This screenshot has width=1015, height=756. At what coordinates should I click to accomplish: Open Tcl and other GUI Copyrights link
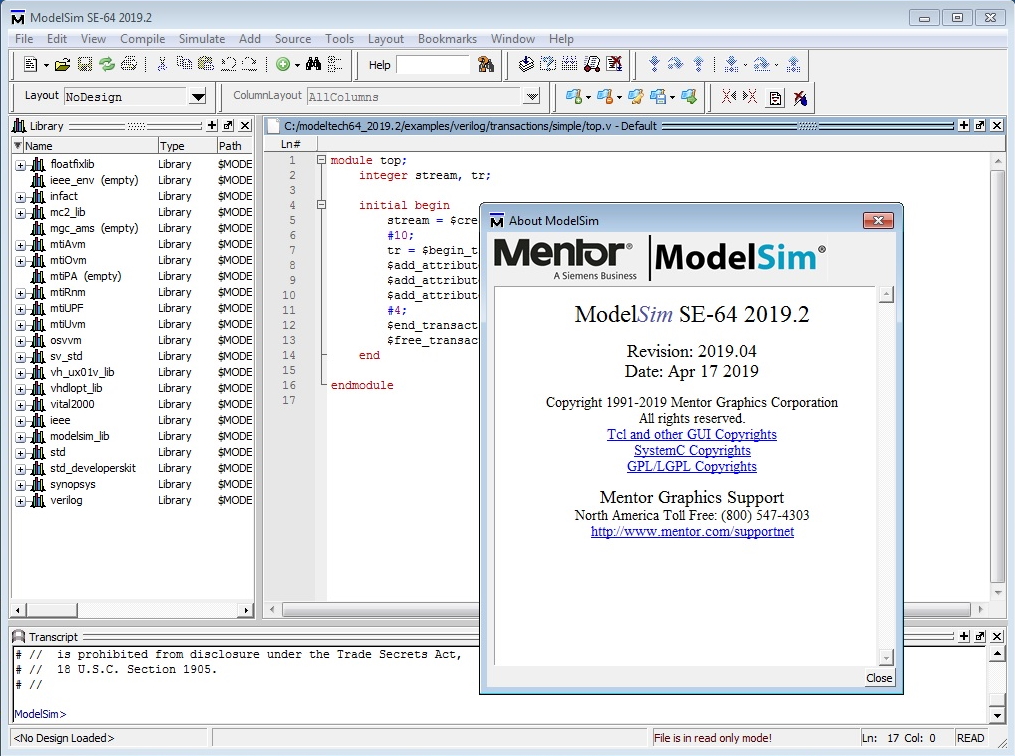click(x=691, y=434)
